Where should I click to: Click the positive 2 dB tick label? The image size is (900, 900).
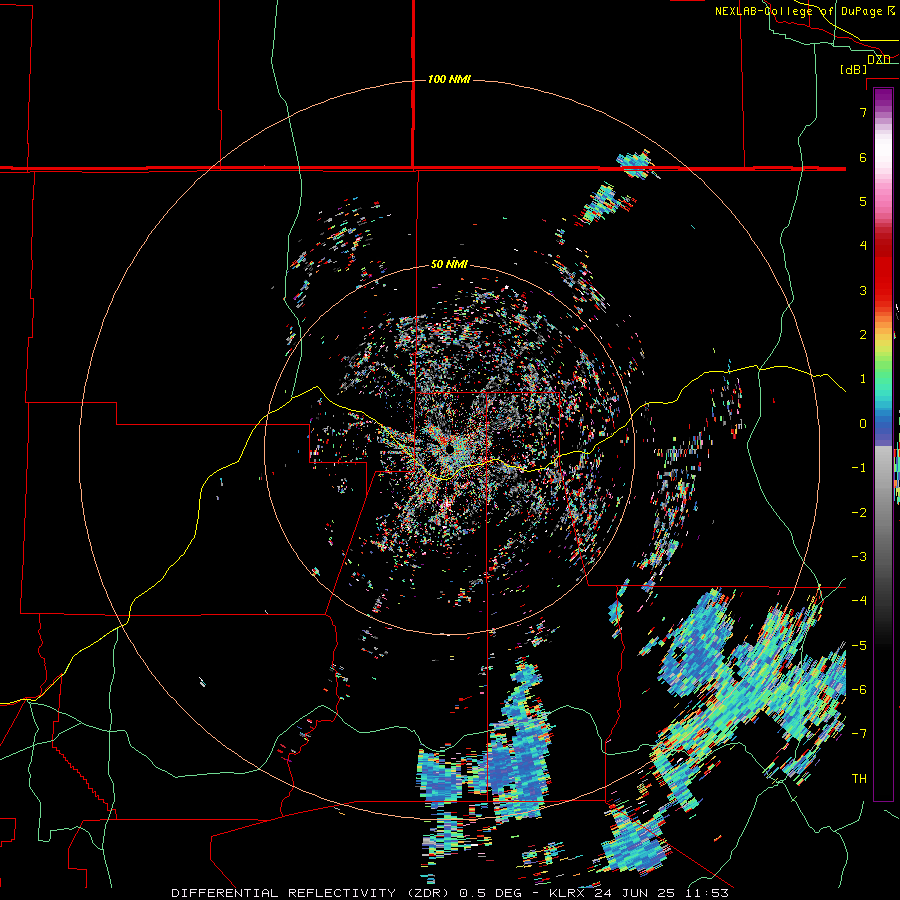pos(863,335)
